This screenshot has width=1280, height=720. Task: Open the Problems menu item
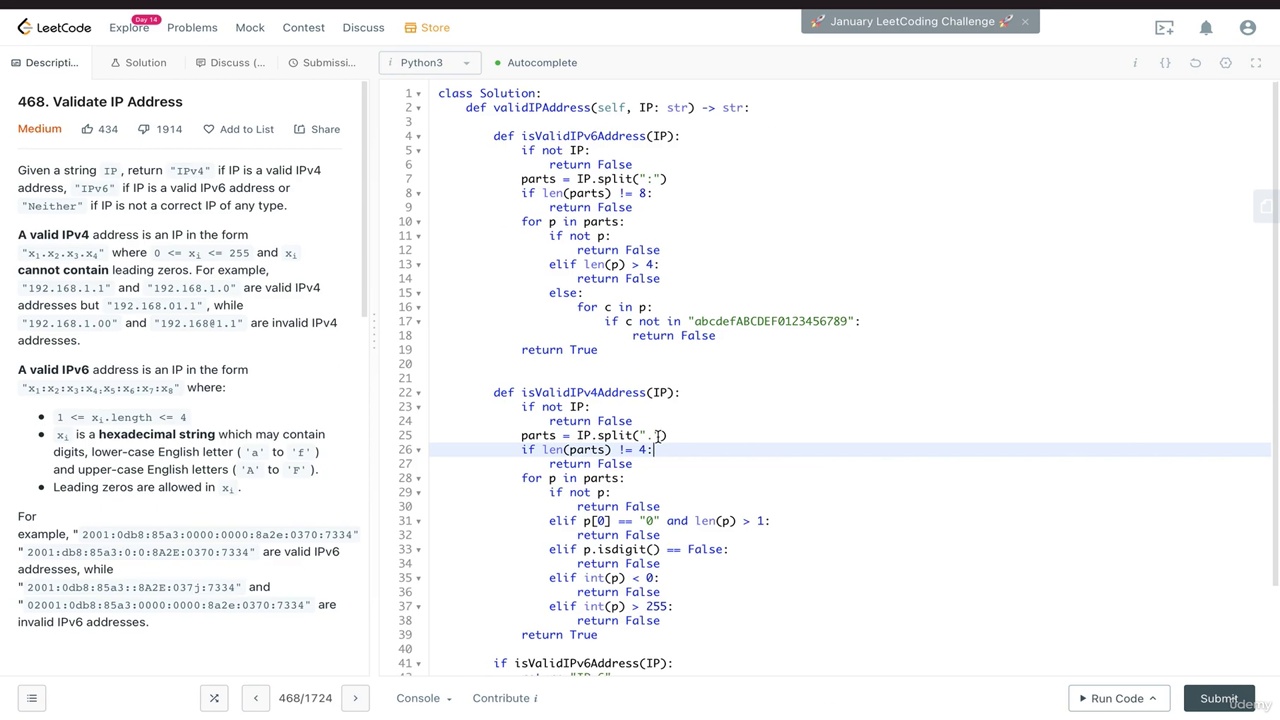pos(192,28)
